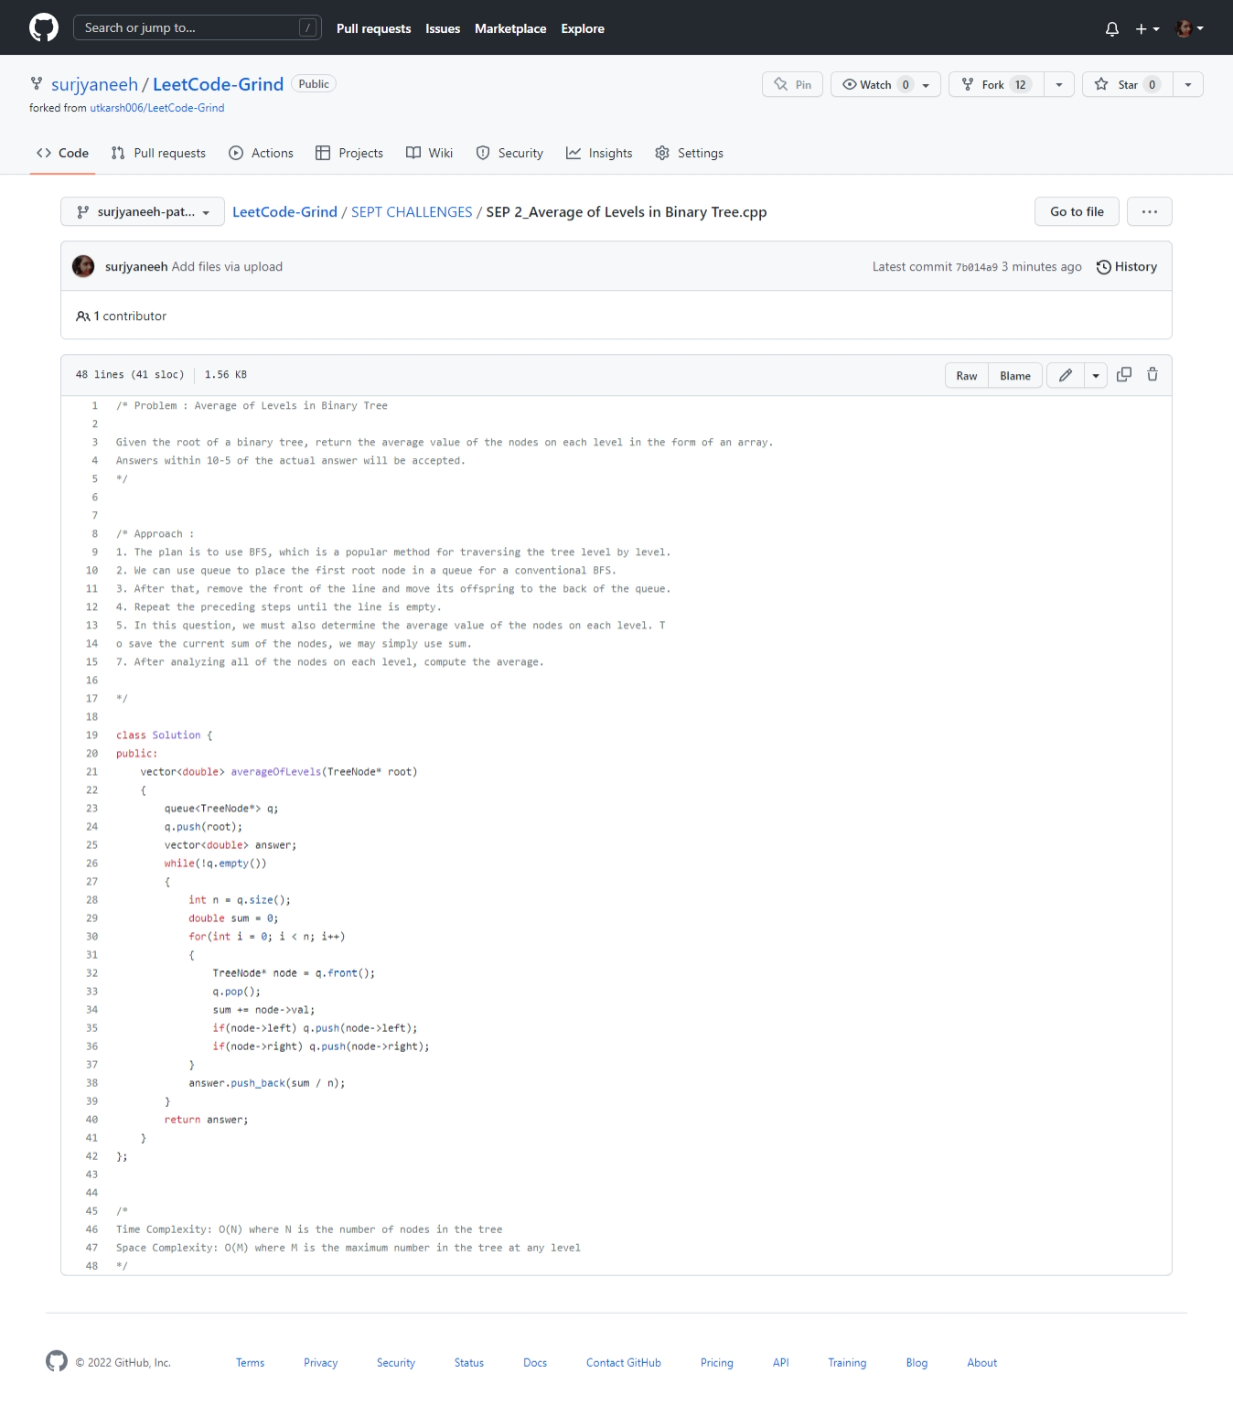Open the Terms footer link

click(250, 1363)
